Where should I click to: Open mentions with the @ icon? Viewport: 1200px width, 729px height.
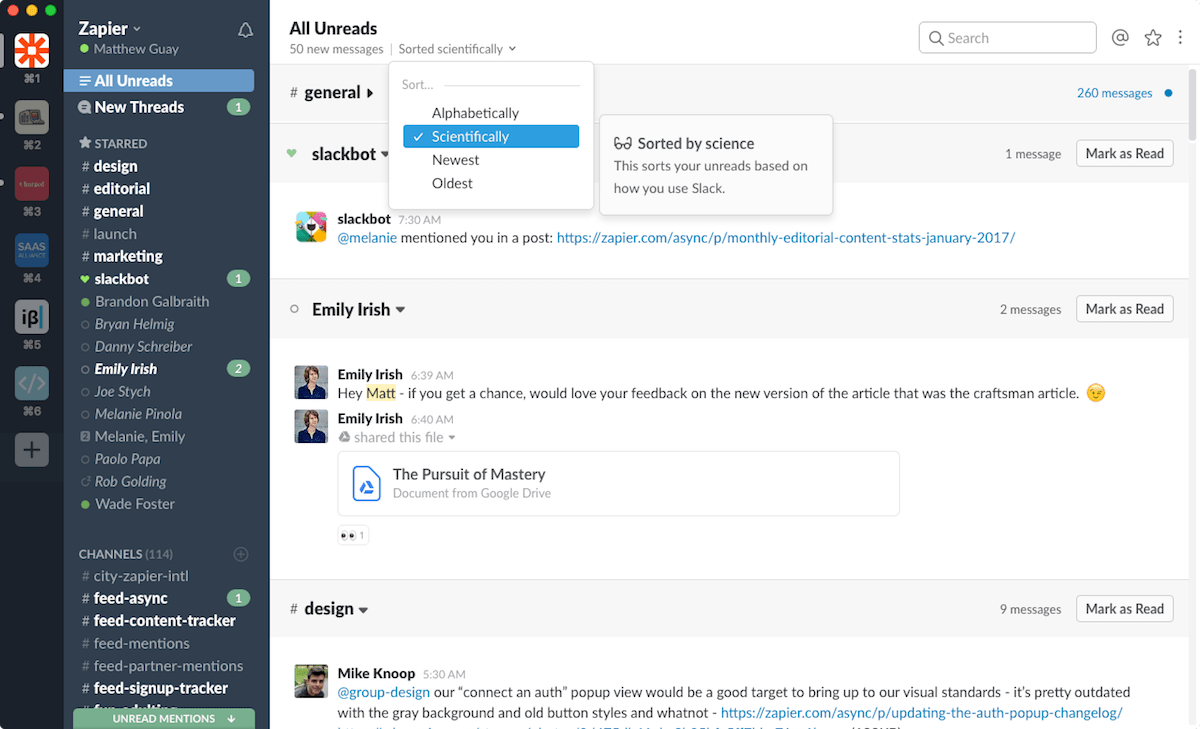coord(1120,37)
